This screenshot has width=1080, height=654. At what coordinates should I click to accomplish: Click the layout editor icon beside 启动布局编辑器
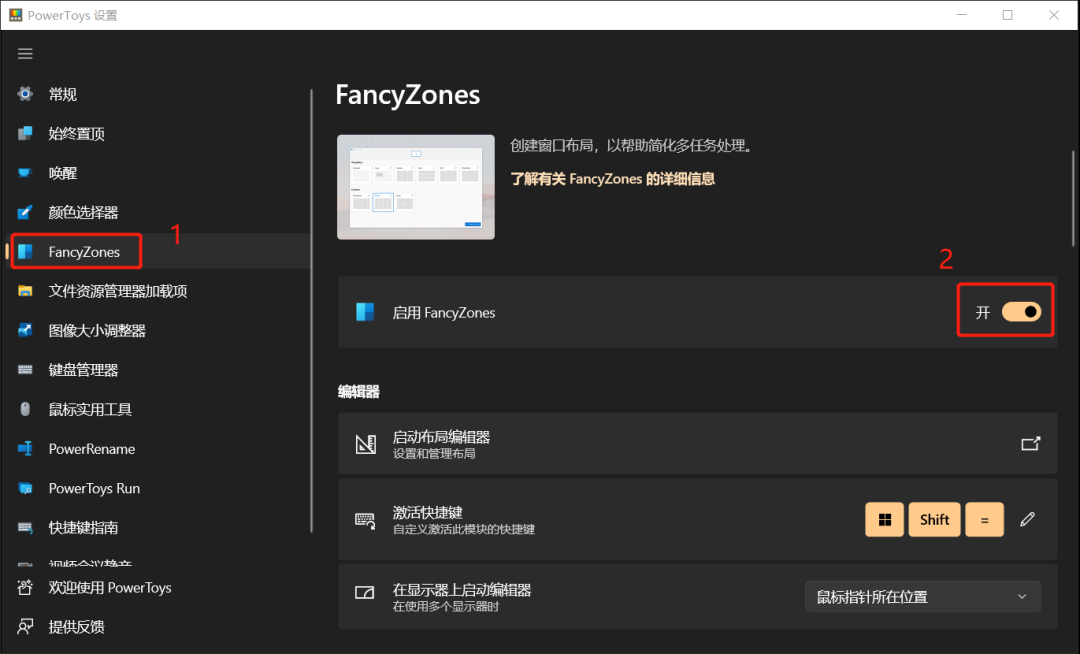click(x=365, y=444)
